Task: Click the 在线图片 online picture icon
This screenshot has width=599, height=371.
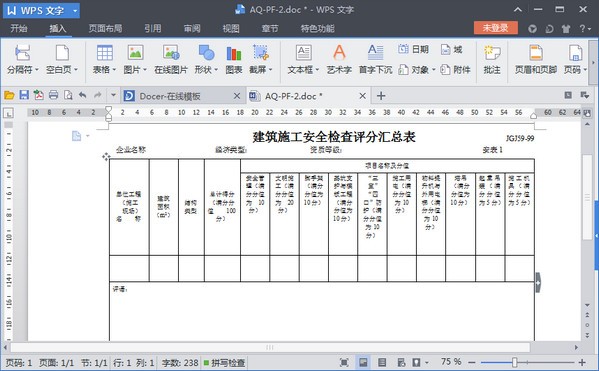Action: pos(171,58)
